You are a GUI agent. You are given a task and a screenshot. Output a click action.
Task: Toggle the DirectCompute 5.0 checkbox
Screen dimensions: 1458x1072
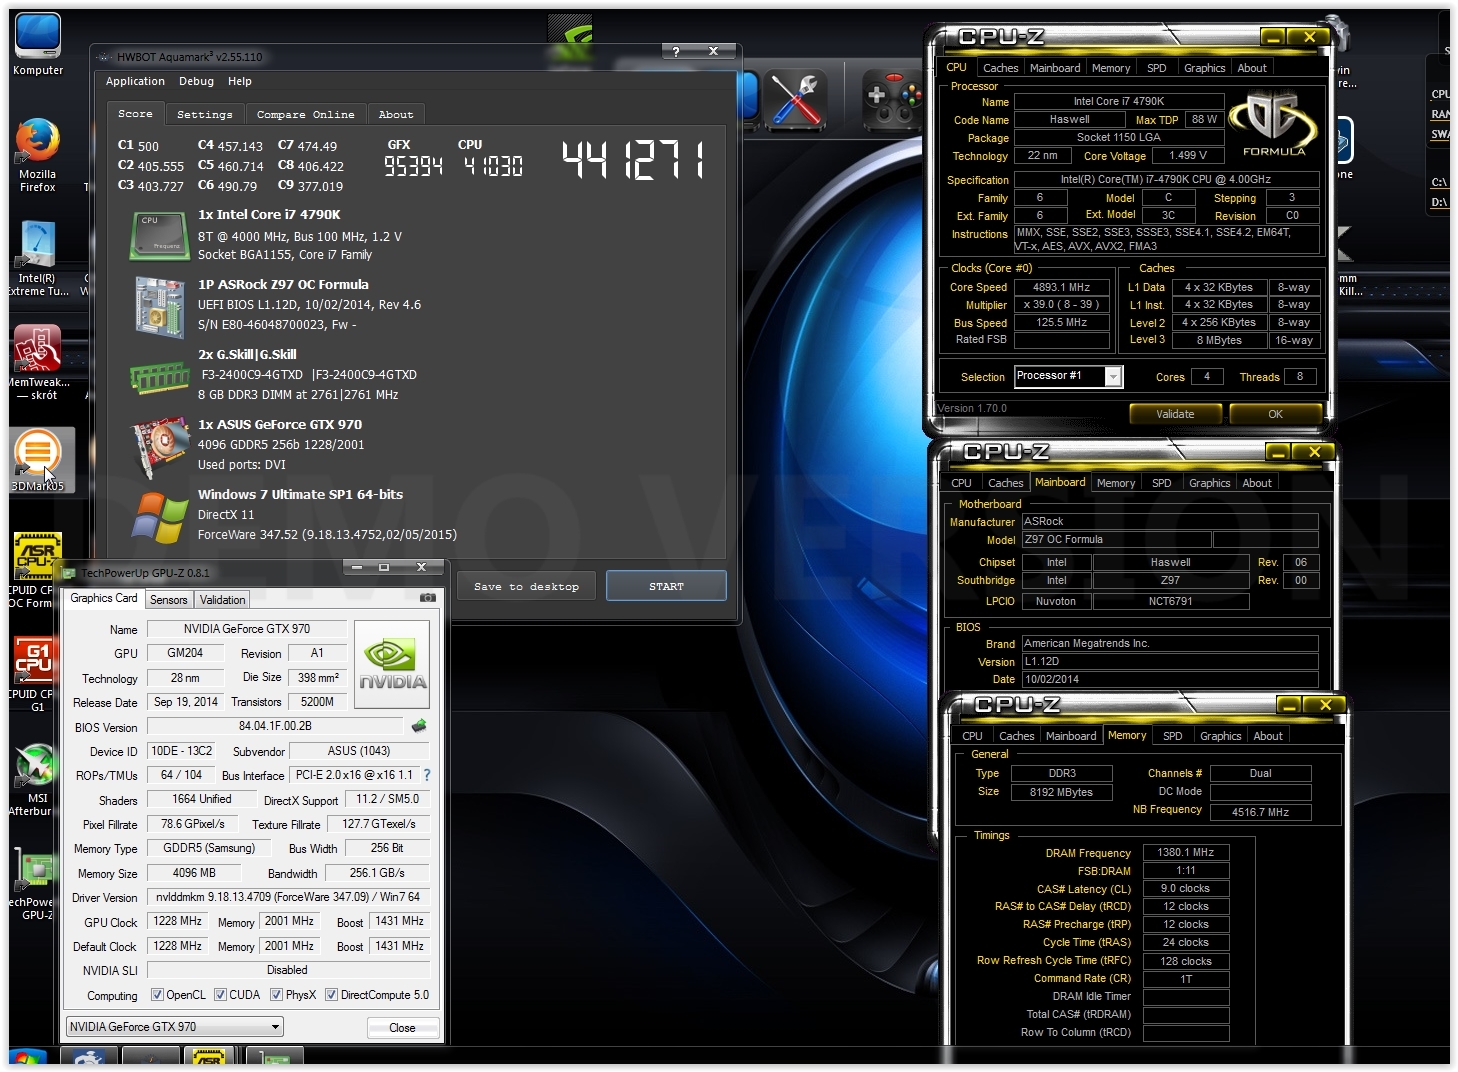pos(331,995)
